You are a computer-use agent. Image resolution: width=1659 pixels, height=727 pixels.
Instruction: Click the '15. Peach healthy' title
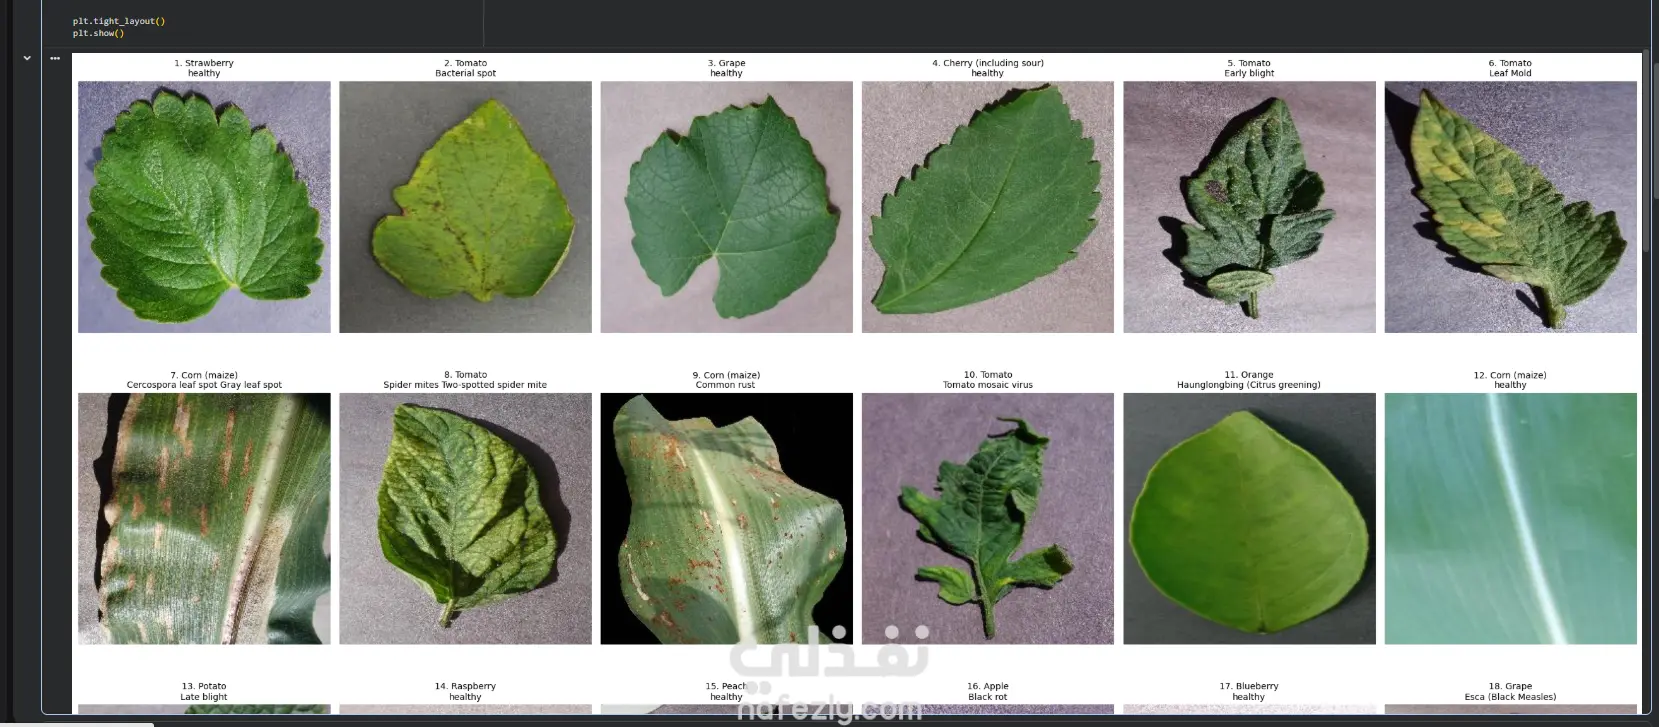[x=726, y=692]
